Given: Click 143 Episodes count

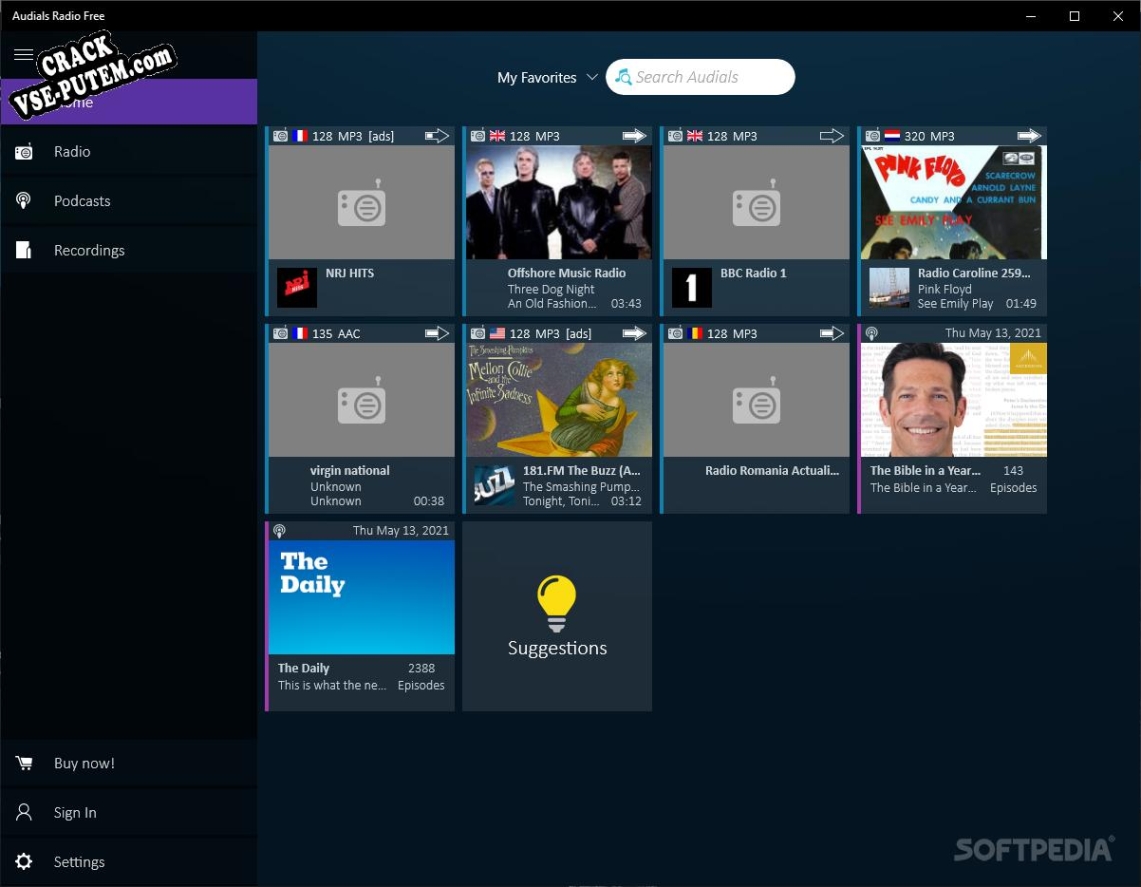Looking at the screenshot, I should (1013, 480).
